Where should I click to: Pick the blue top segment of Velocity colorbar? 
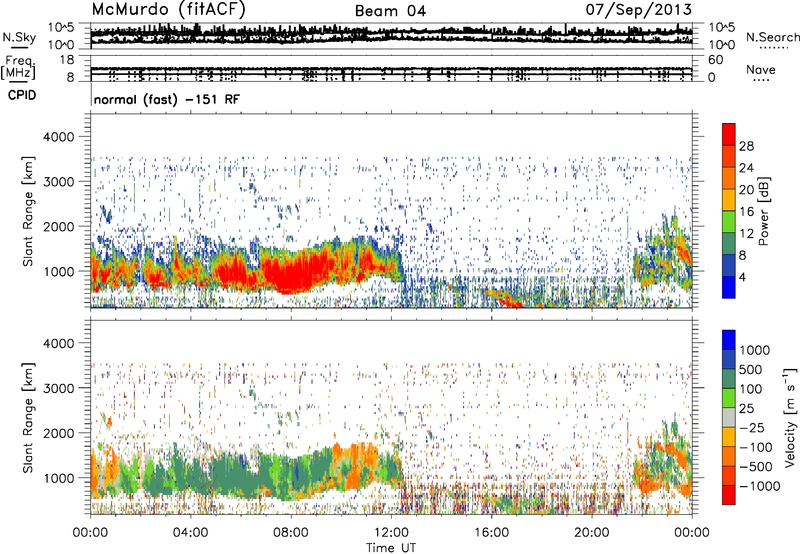pyautogui.click(x=729, y=340)
